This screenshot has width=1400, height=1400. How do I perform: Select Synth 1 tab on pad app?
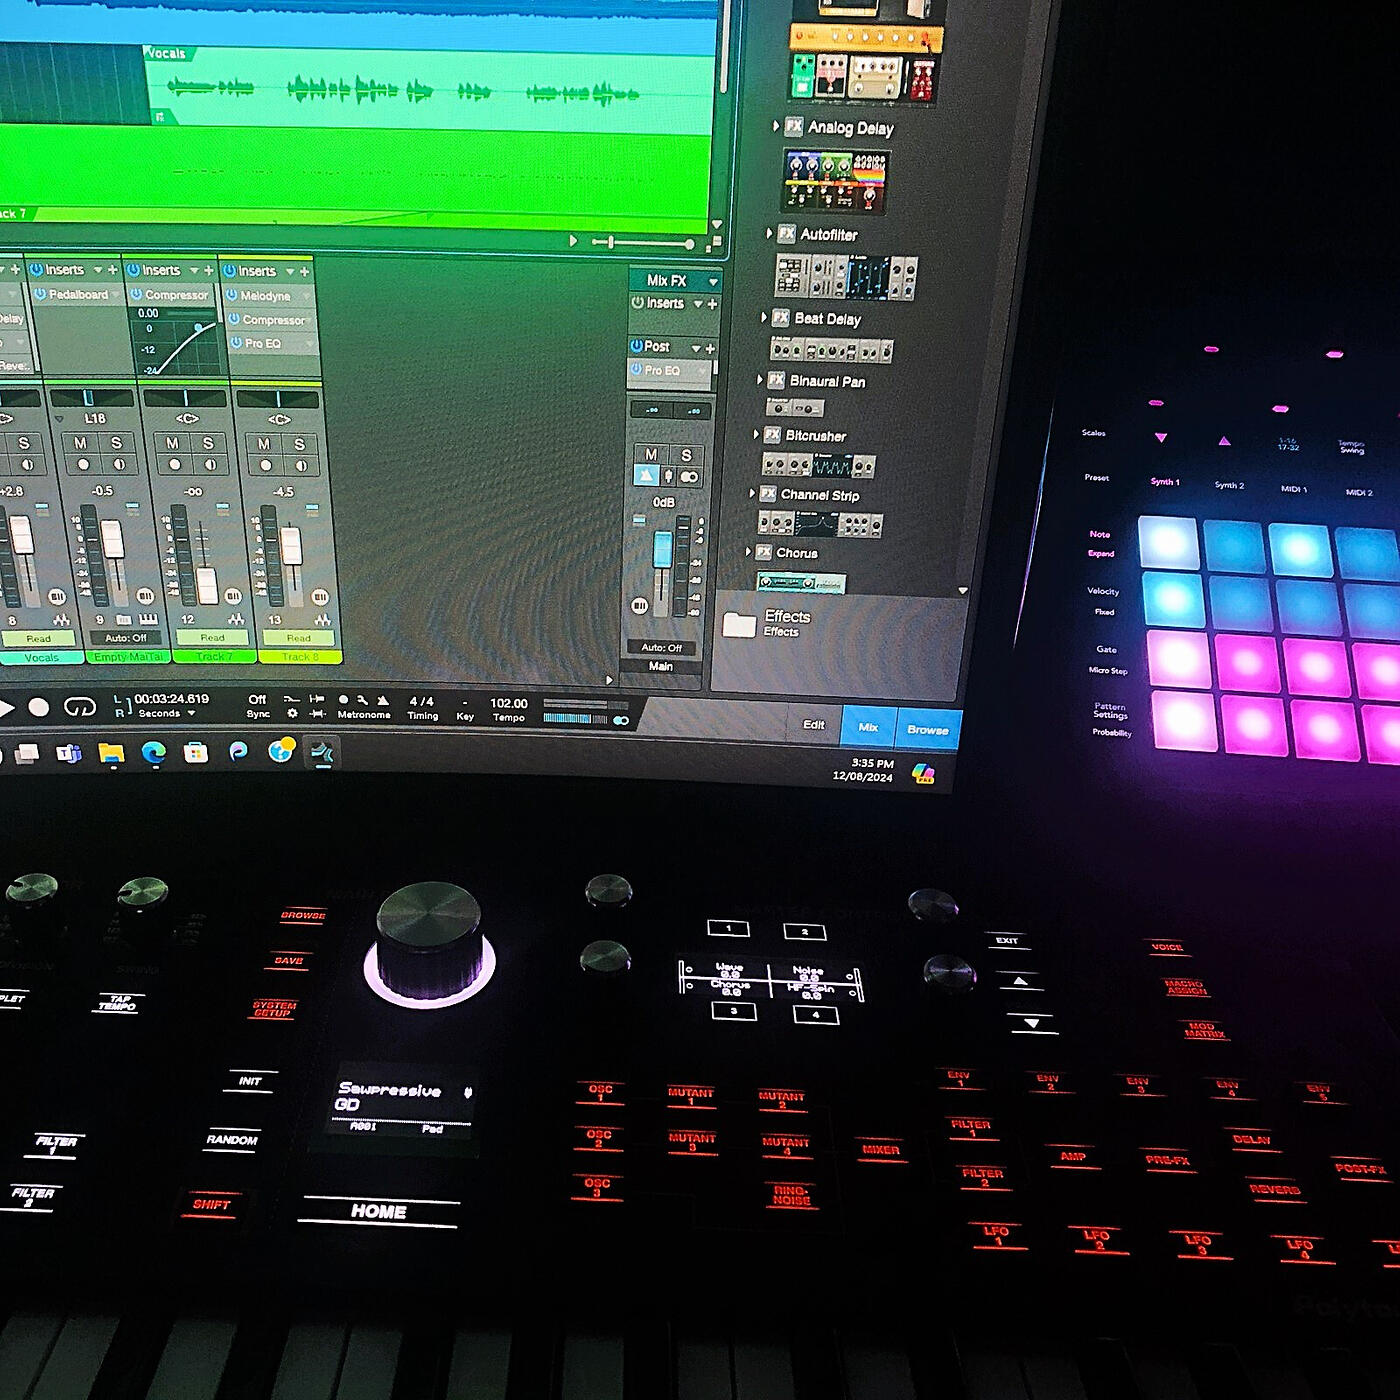[x=1165, y=482]
